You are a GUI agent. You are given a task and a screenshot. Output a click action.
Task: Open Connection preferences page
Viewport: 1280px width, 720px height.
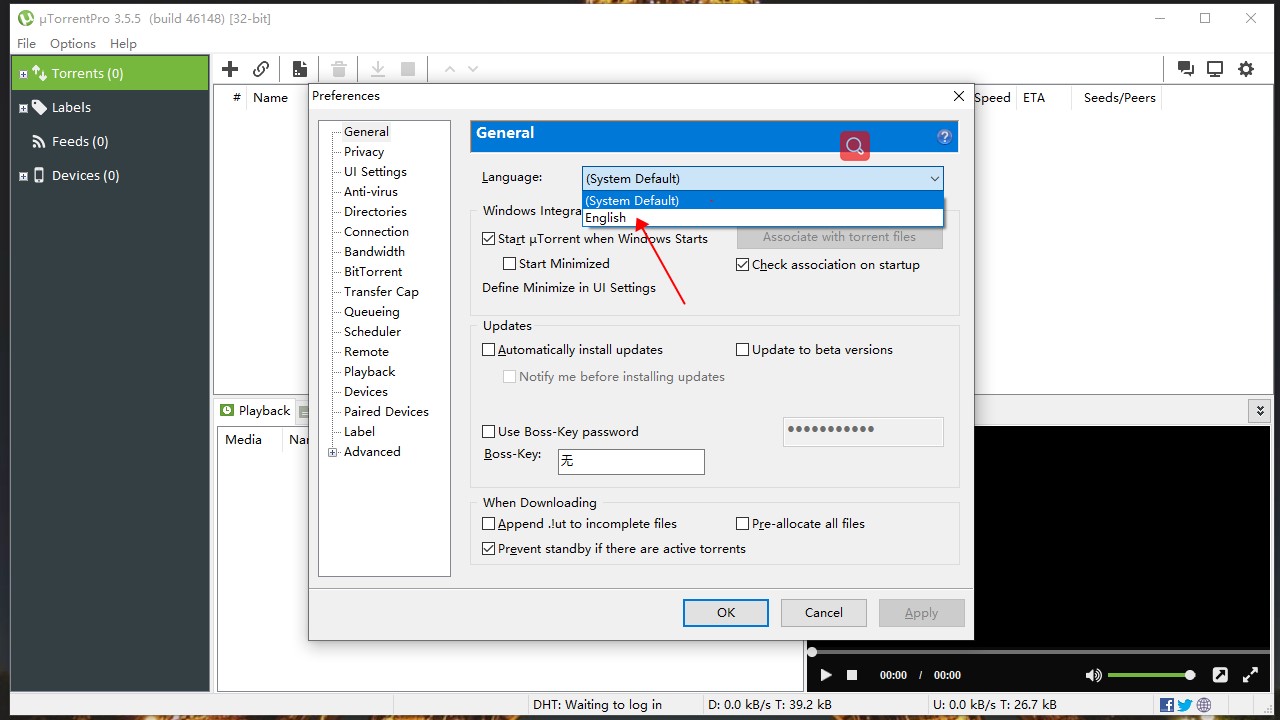tap(376, 232)
